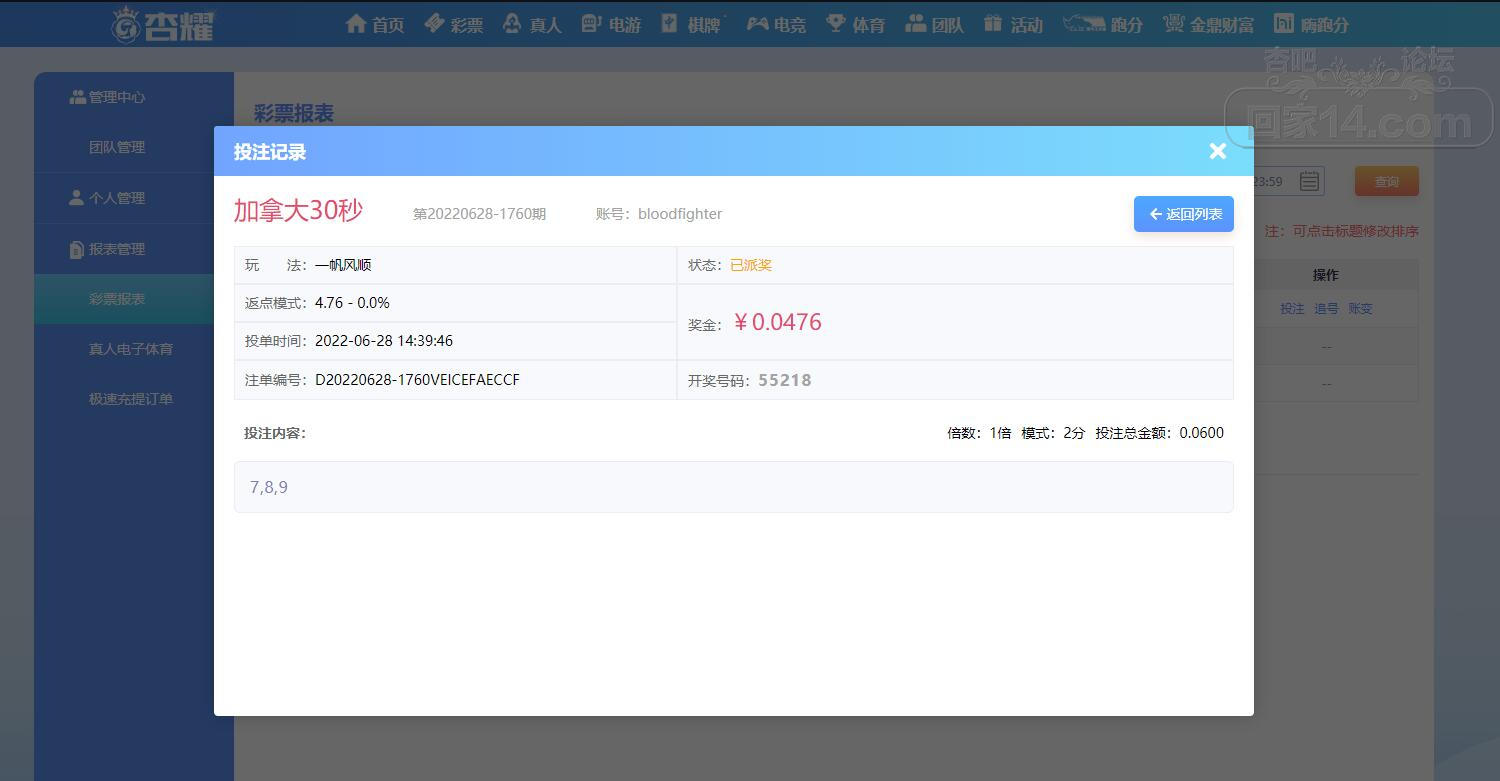1500x781 pixels.
Task: Click the order time 2022-06-28 14:39:46
Action: (x=384, y=341)
